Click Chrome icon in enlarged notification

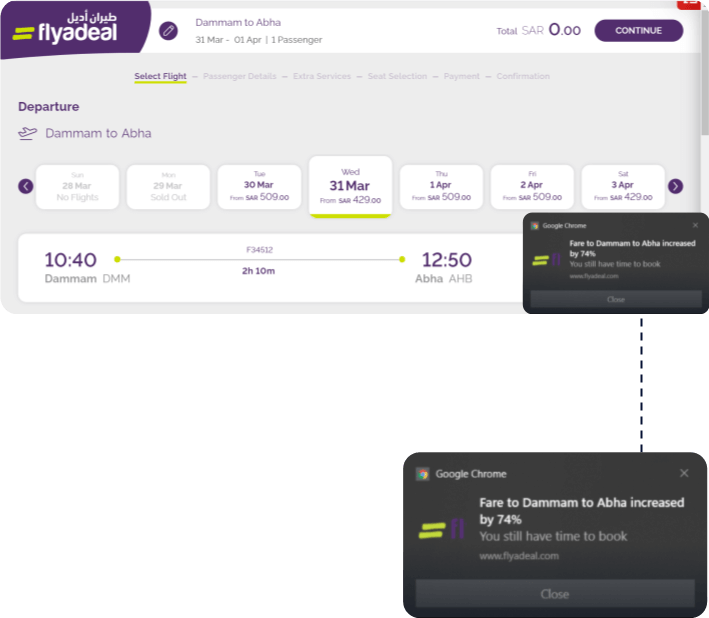(x=423, y=474)
